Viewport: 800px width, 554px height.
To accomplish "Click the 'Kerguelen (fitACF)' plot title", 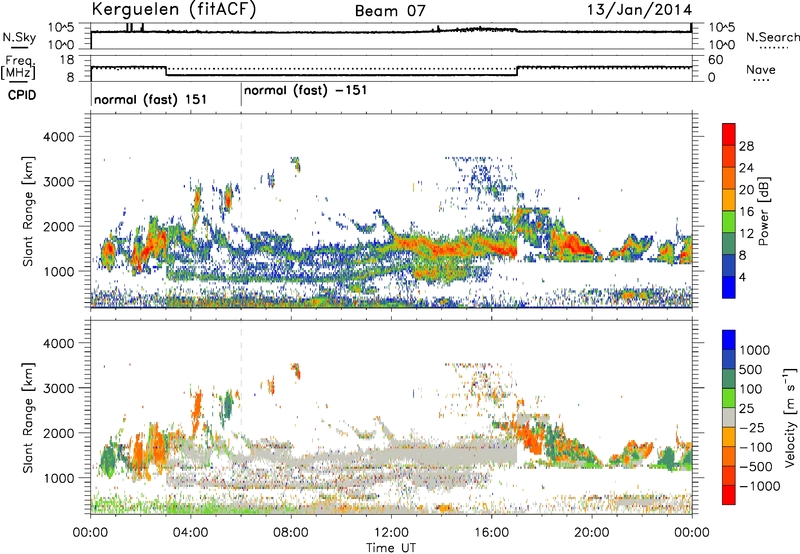I will click(173, 10).
